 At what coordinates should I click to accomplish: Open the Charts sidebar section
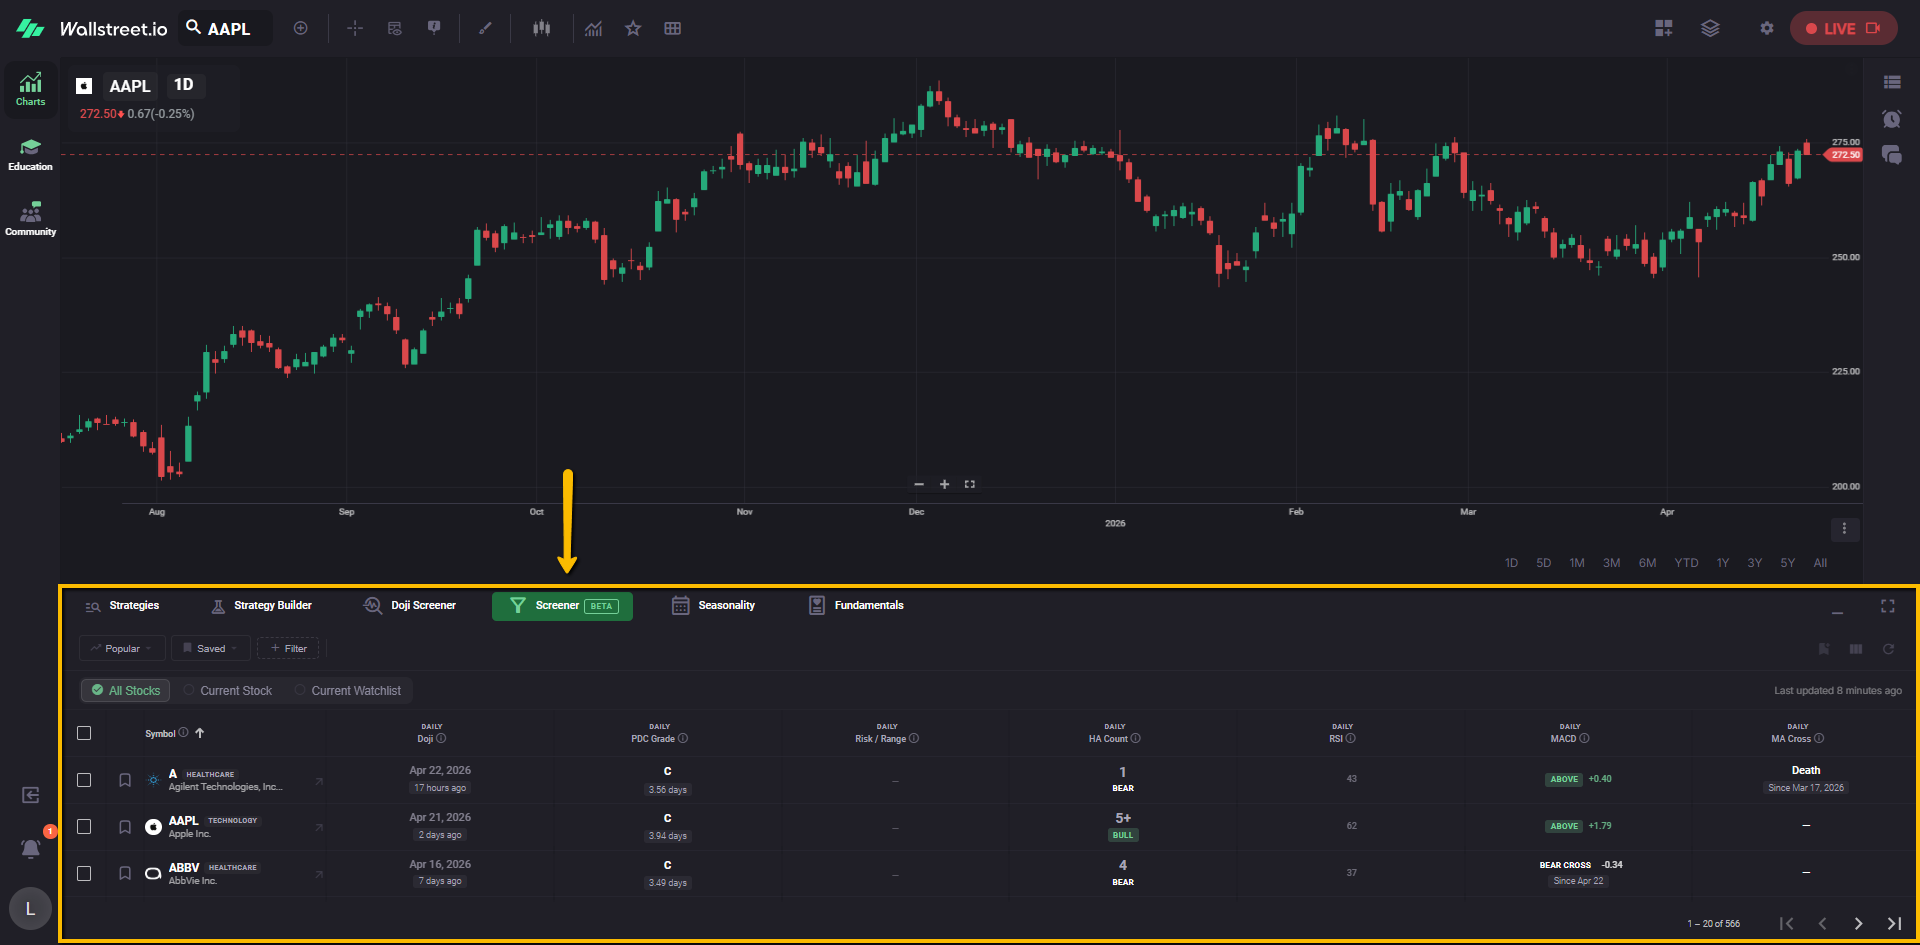point(30,89)
